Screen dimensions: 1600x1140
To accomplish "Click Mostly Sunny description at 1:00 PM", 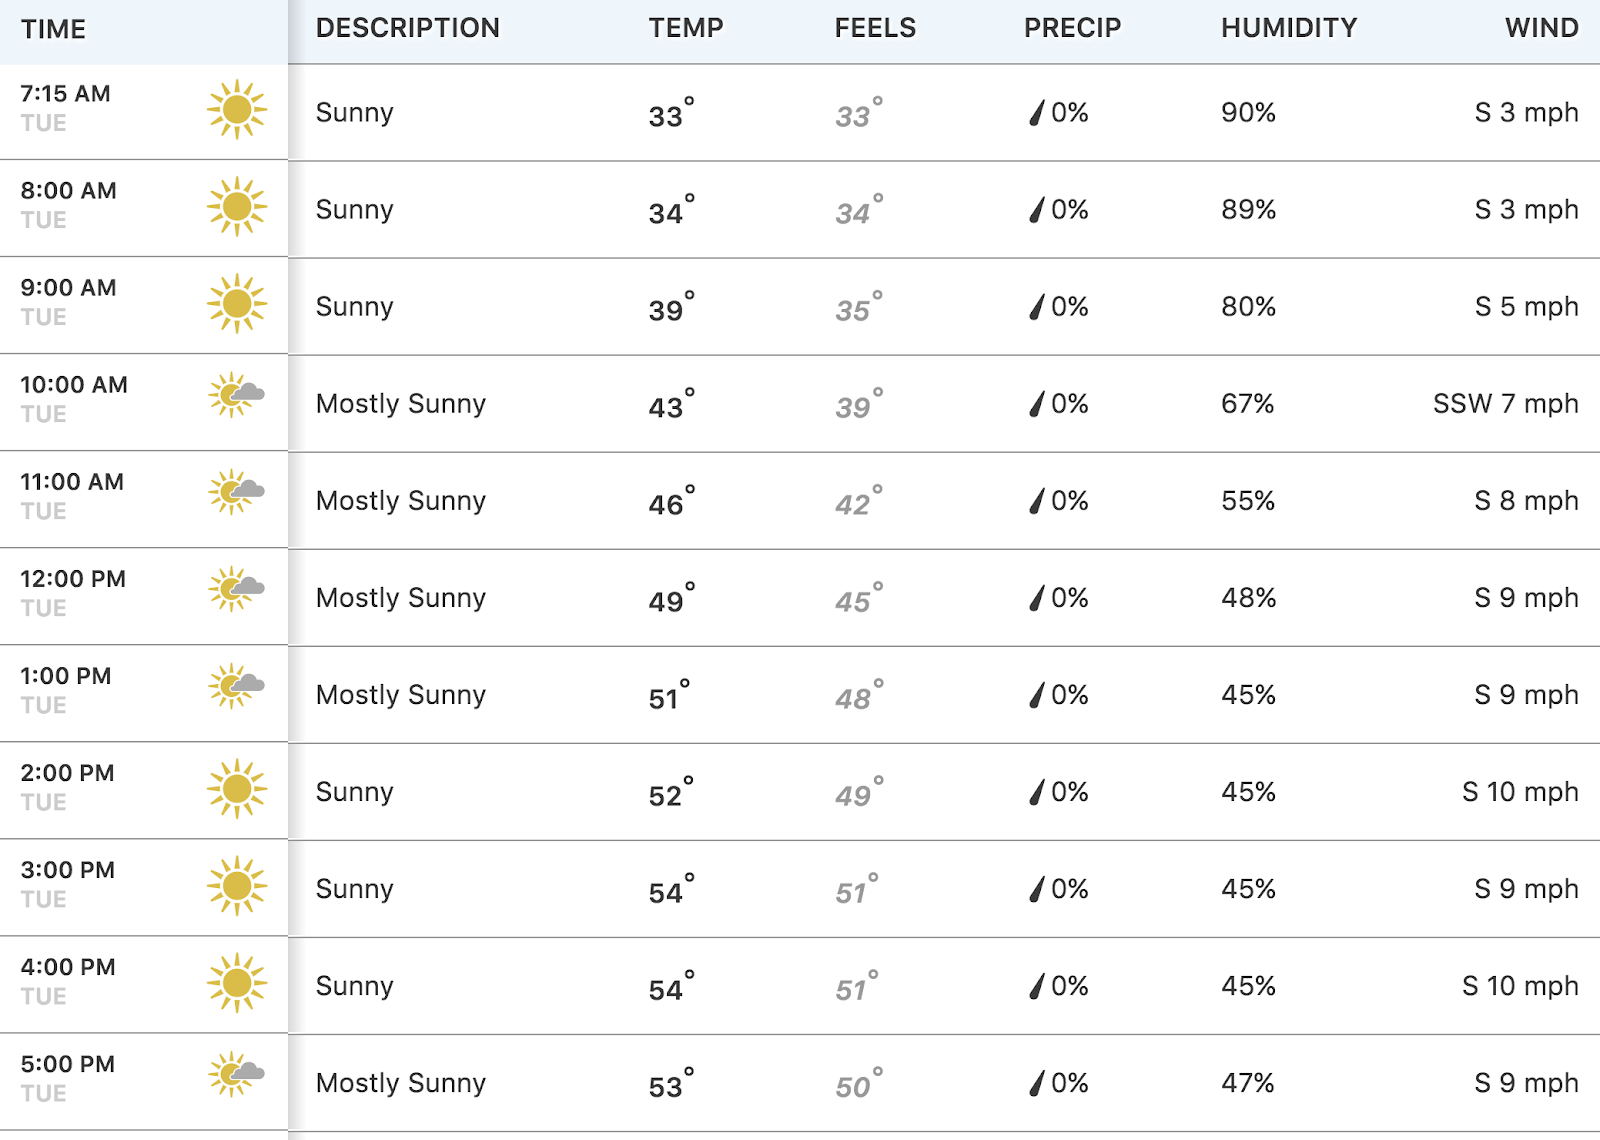I will pos(401,694).
